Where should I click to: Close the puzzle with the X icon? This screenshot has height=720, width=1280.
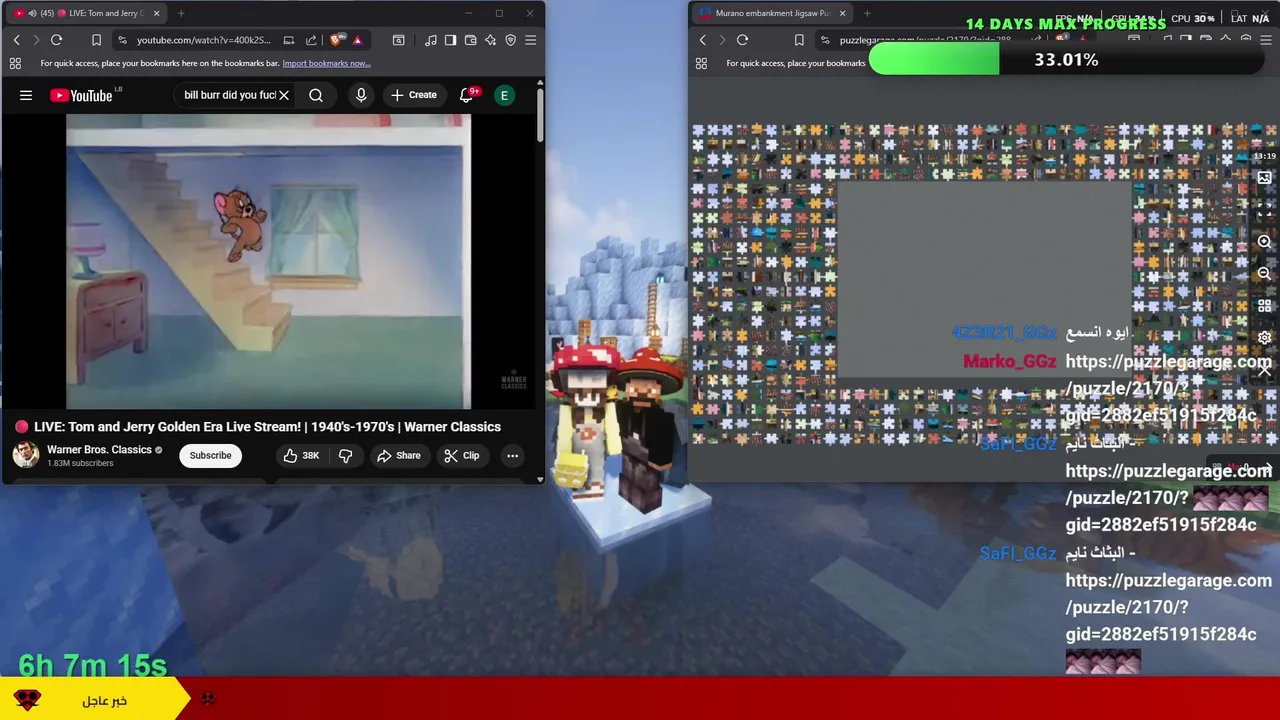click(1264, 370)
